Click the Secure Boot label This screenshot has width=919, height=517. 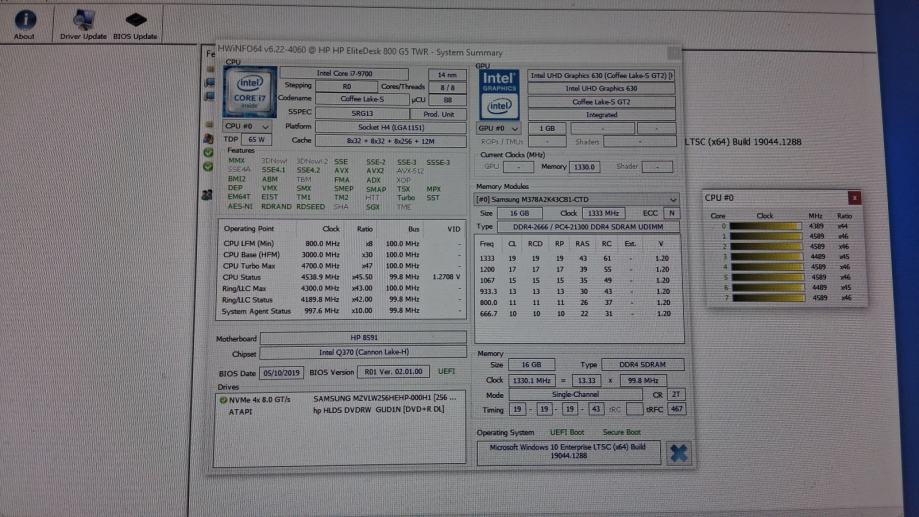point(621,433)
